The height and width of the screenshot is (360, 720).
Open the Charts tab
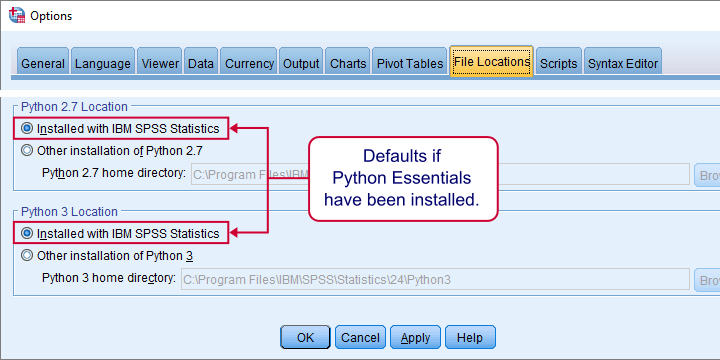[x=348, y=61]
